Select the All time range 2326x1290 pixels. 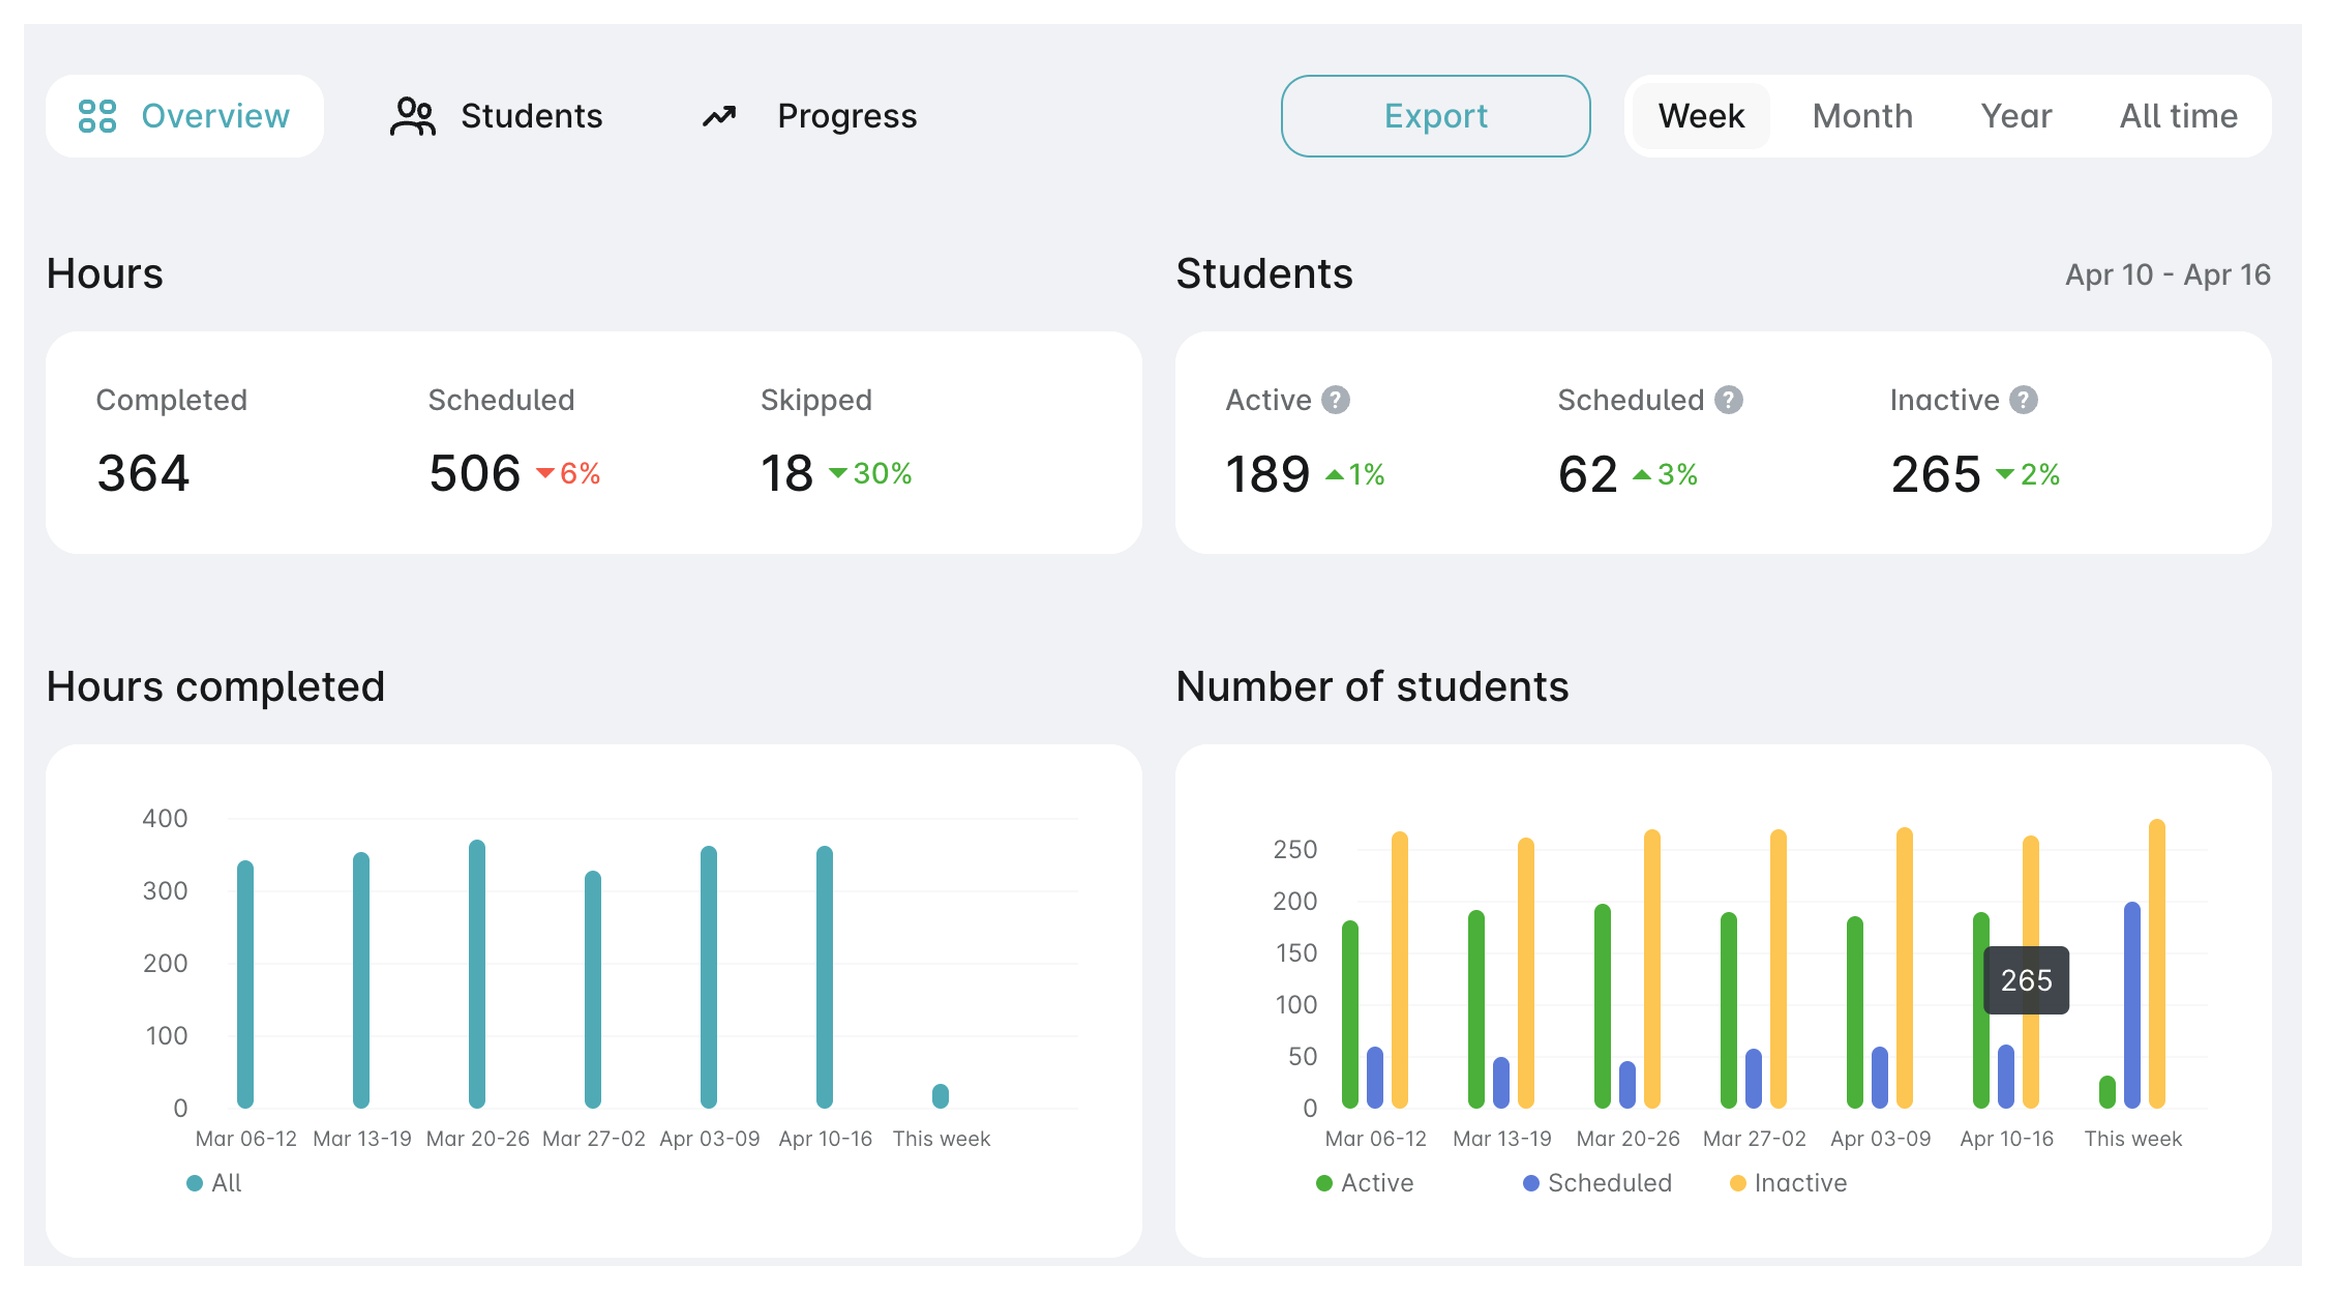[x=2178, y=116]
